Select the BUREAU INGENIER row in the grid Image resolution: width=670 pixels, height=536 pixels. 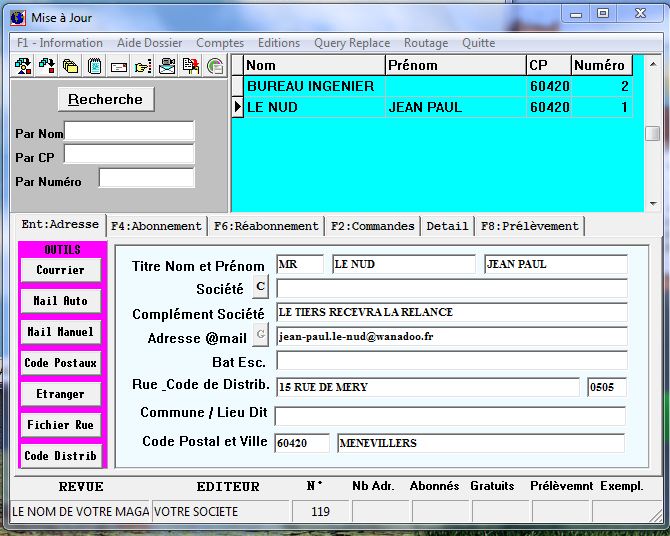click(x=310, y=87)
